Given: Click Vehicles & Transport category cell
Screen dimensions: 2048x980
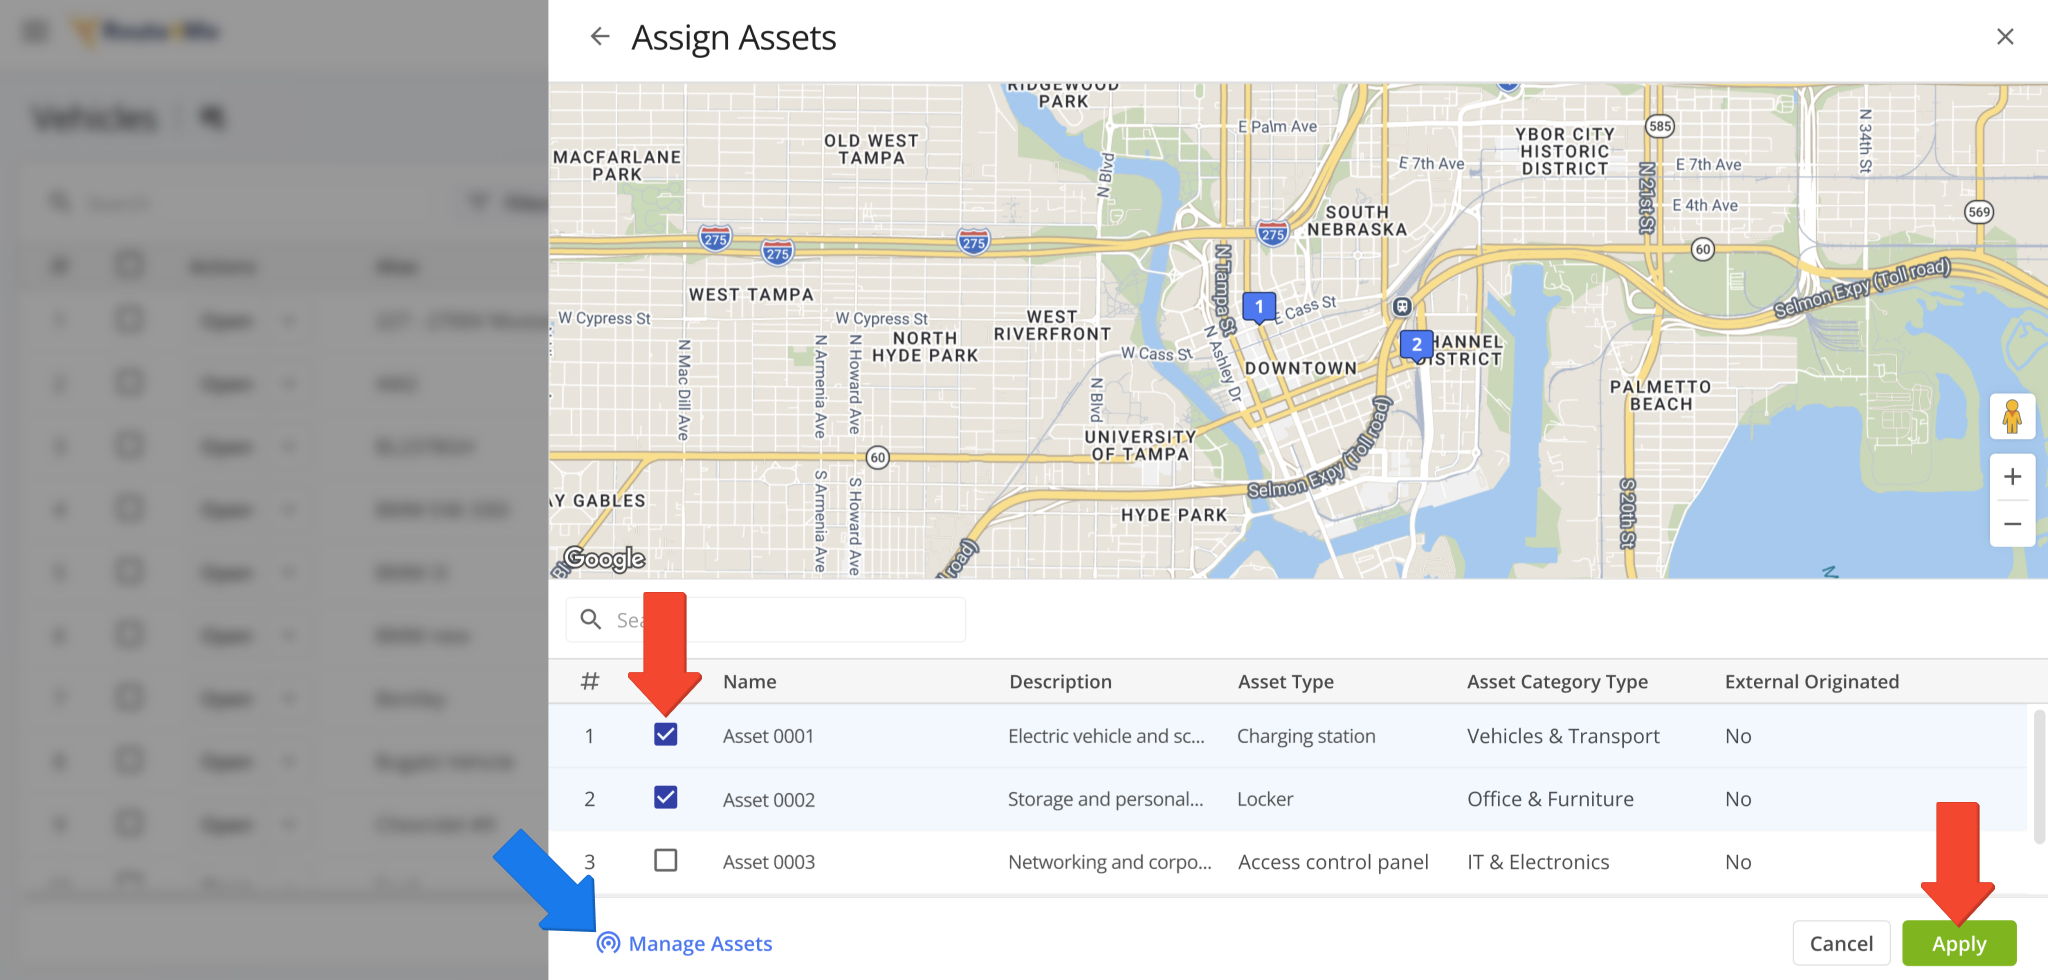Looking at the screenshot, I should click(x=1563, y=736).
